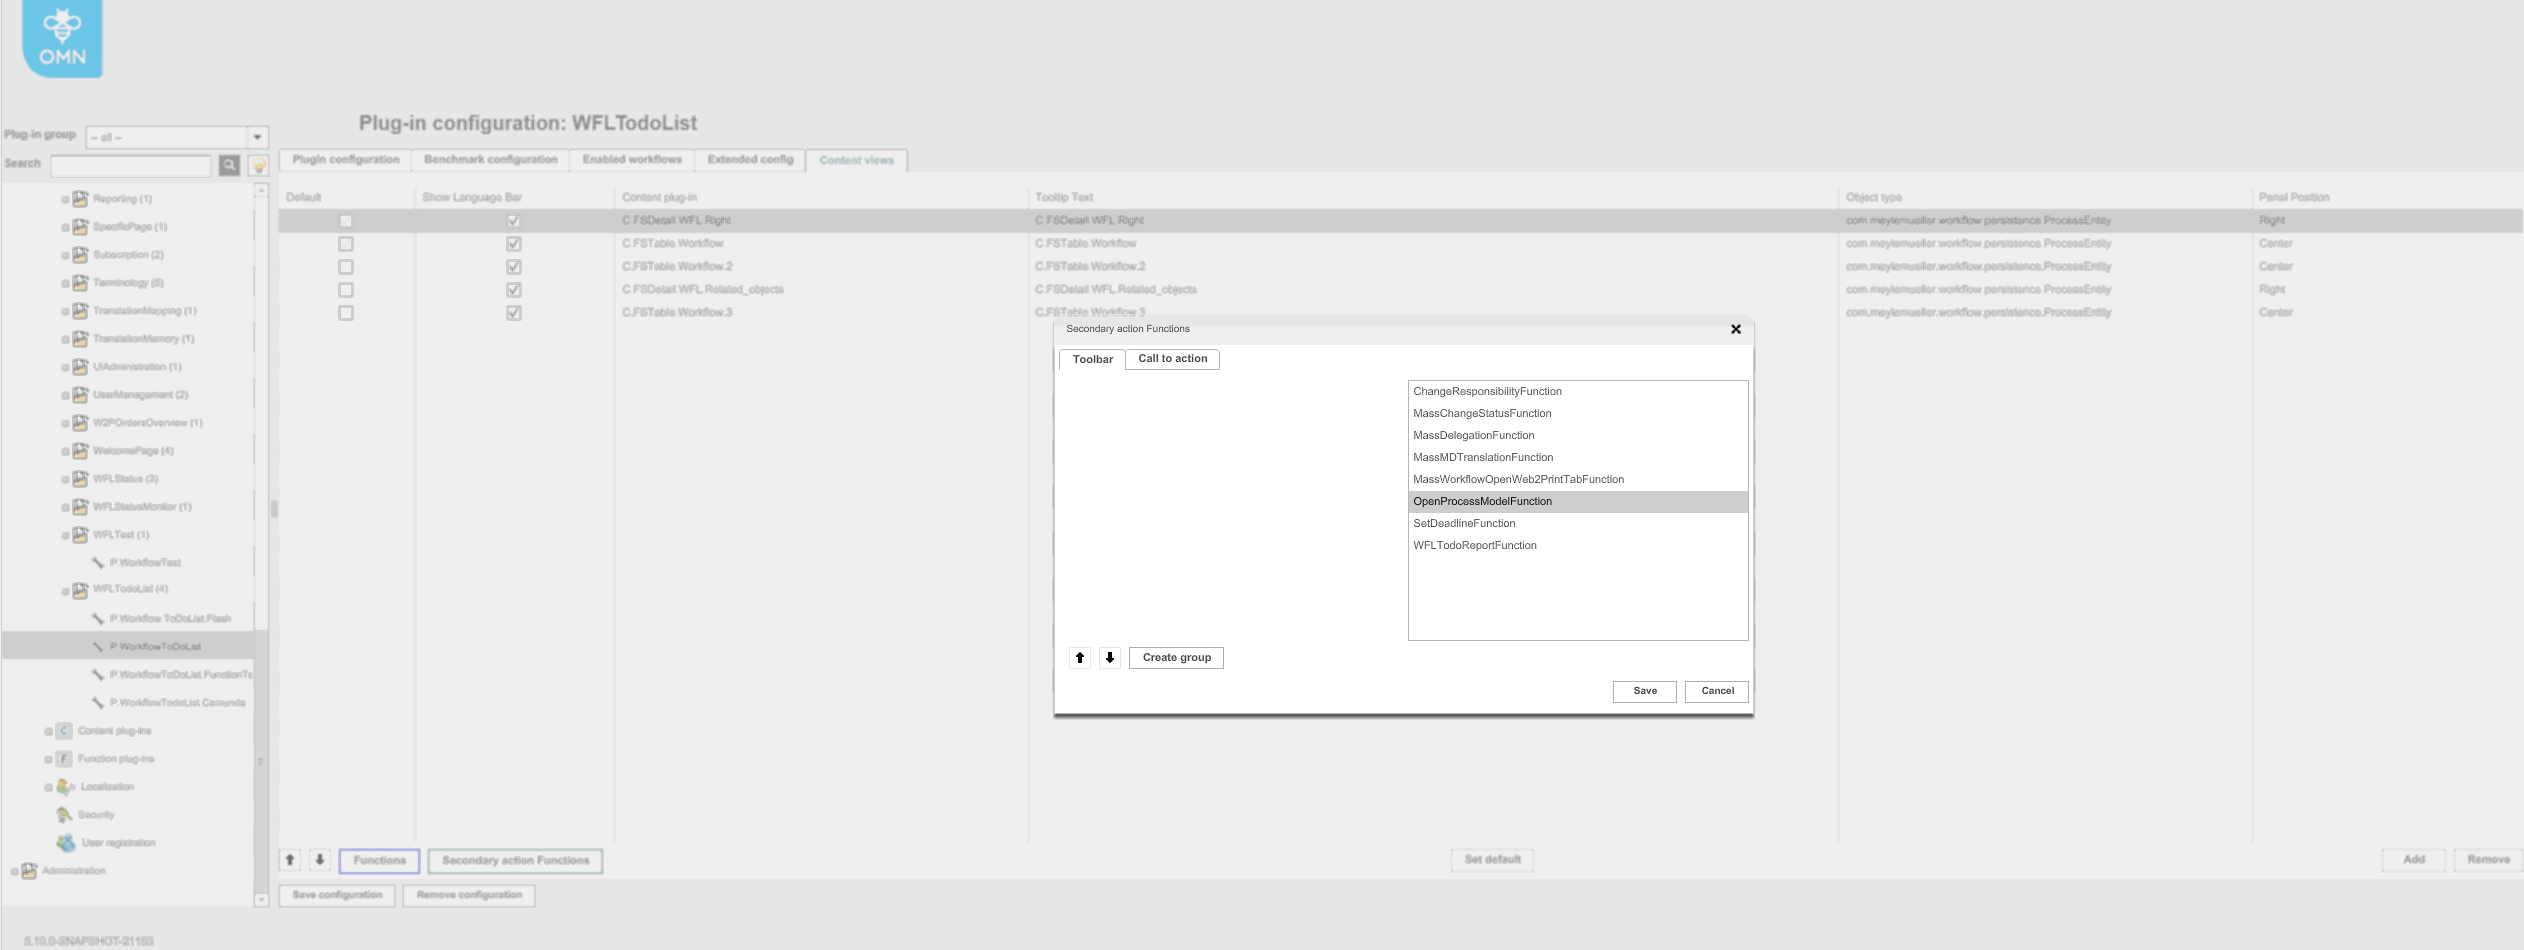Toggle Default checkbox for C.FSTable.Workflow.2 row
This screenshot has height=950, width=2524.
[x=346, y=267]
